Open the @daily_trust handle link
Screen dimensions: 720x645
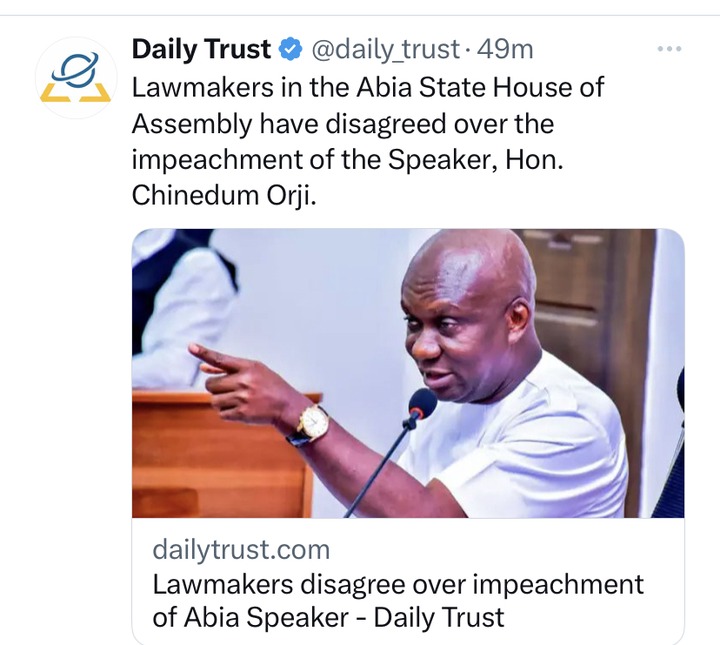coord(385,50)
